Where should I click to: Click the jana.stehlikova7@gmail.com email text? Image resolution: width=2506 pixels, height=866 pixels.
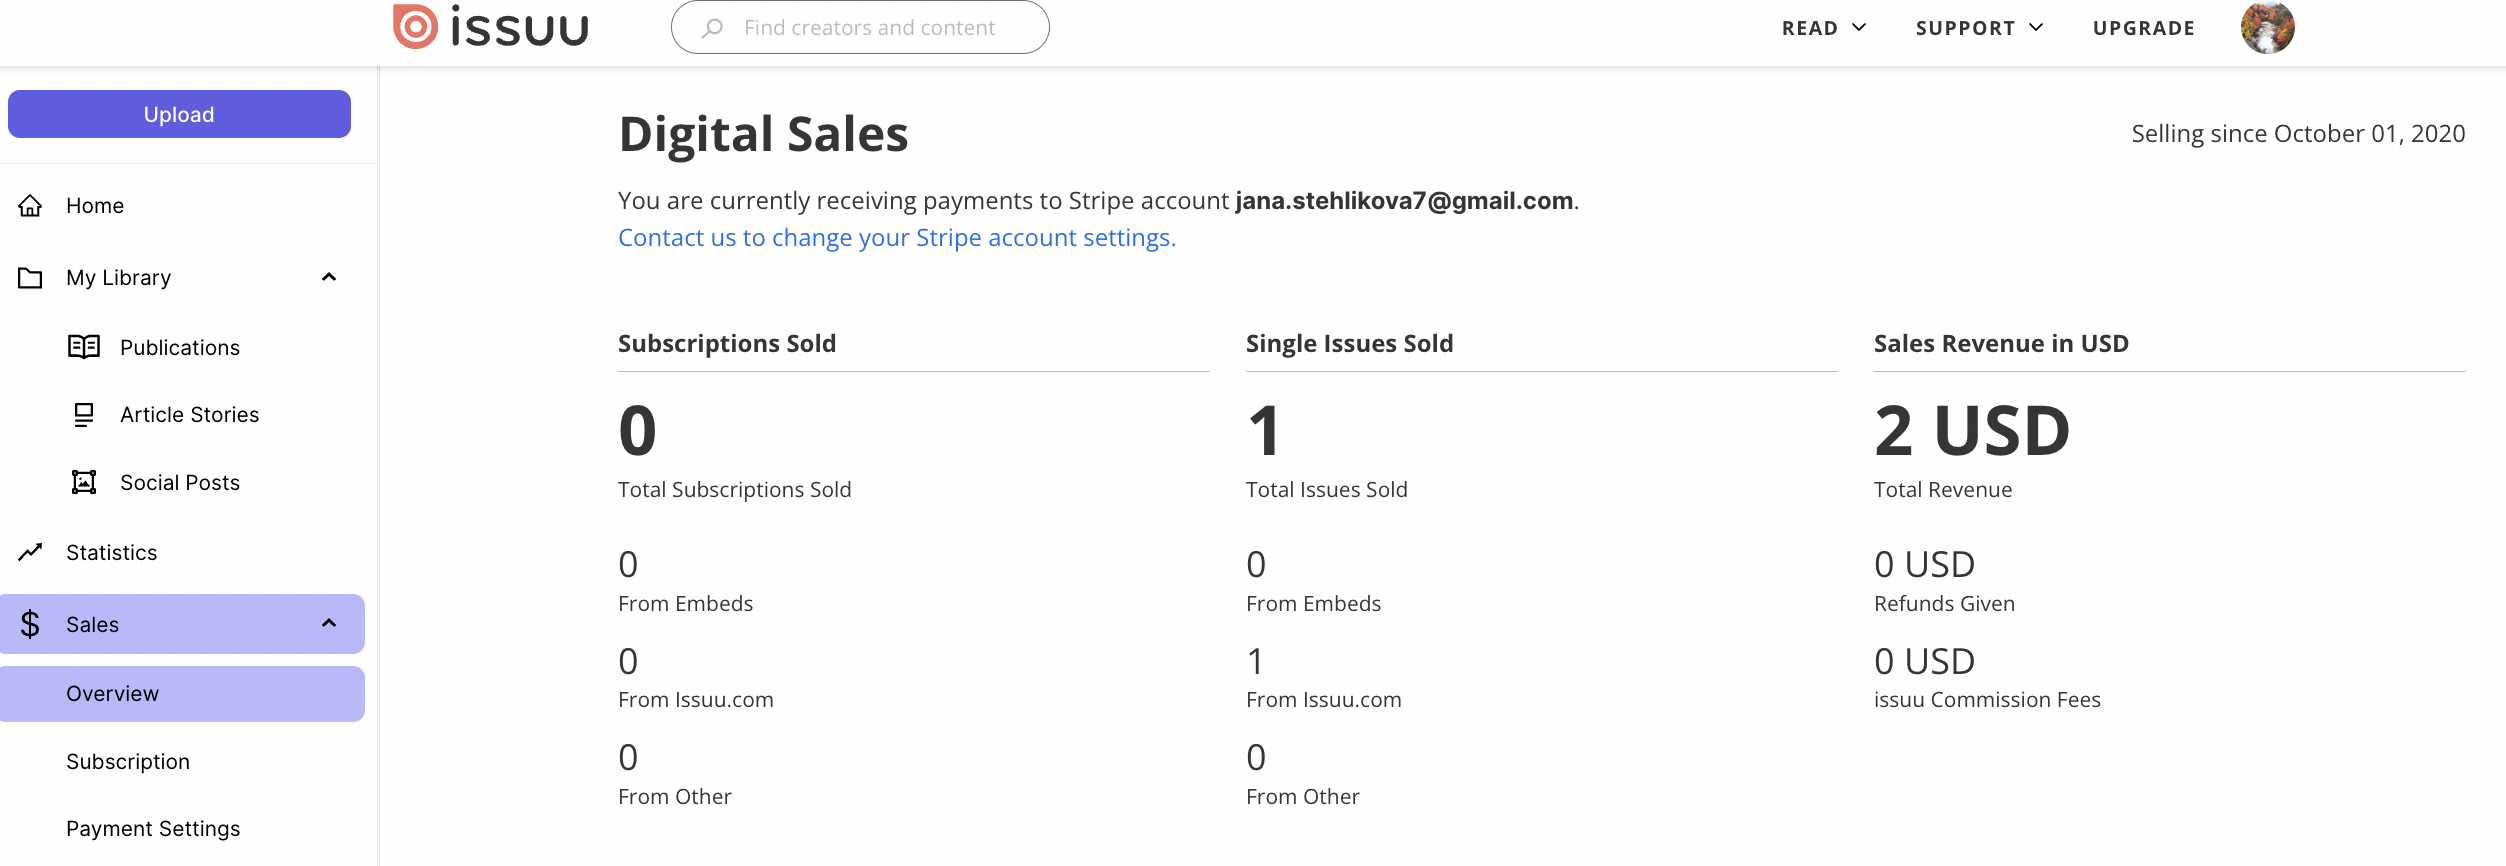pyautogui.click(x=1404, y=201)
